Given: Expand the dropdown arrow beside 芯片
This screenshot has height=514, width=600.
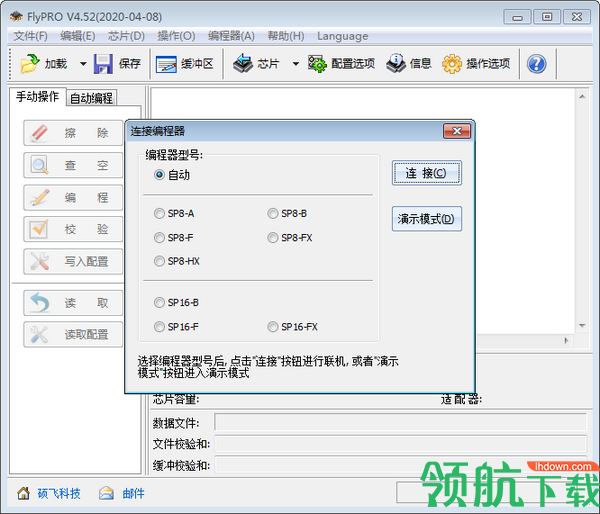Looking at the screenshot, I should [x=295, y=64].
